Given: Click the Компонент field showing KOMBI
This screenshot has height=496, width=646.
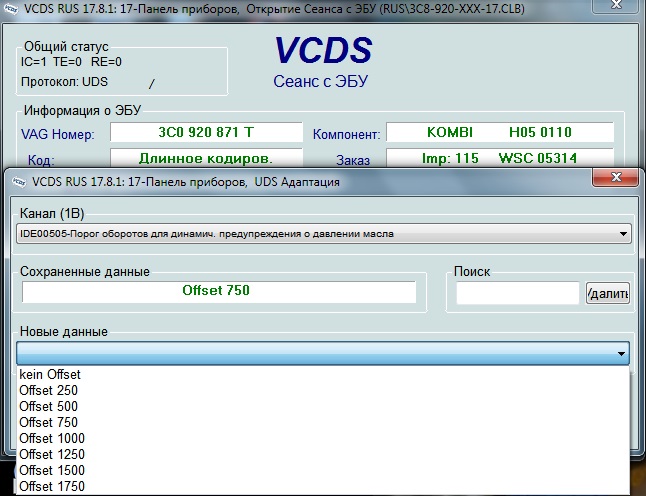Looking at the screenshot, I should click(x=499, y=133).
